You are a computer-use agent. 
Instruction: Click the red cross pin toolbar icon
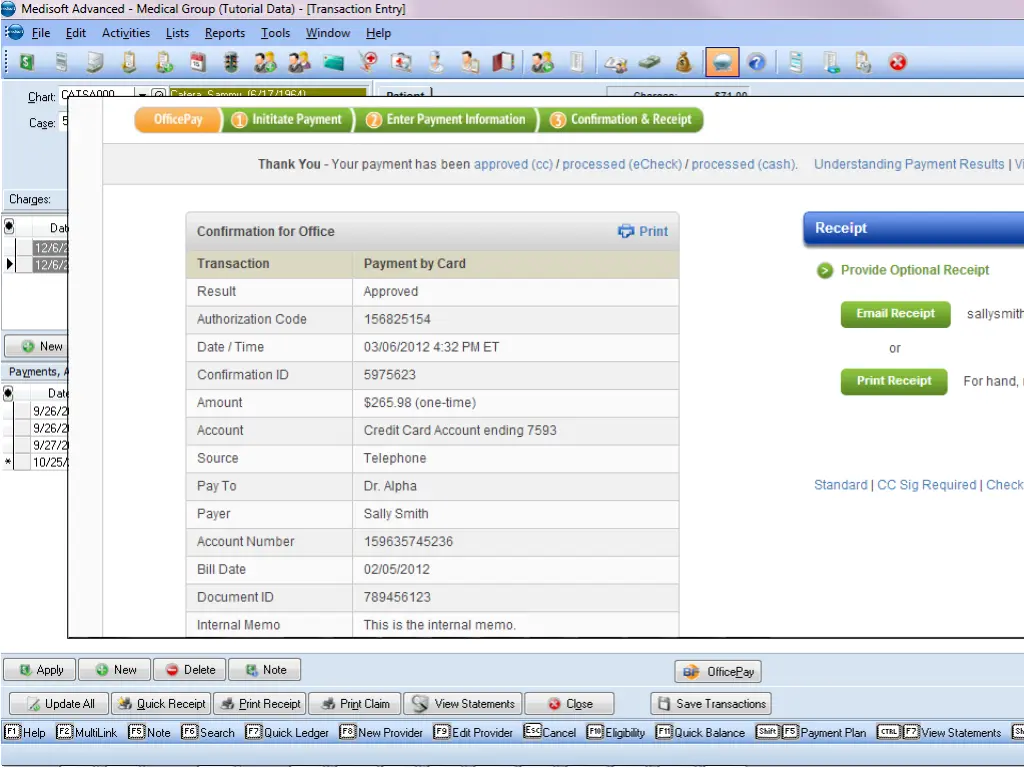tap(368, 62)
